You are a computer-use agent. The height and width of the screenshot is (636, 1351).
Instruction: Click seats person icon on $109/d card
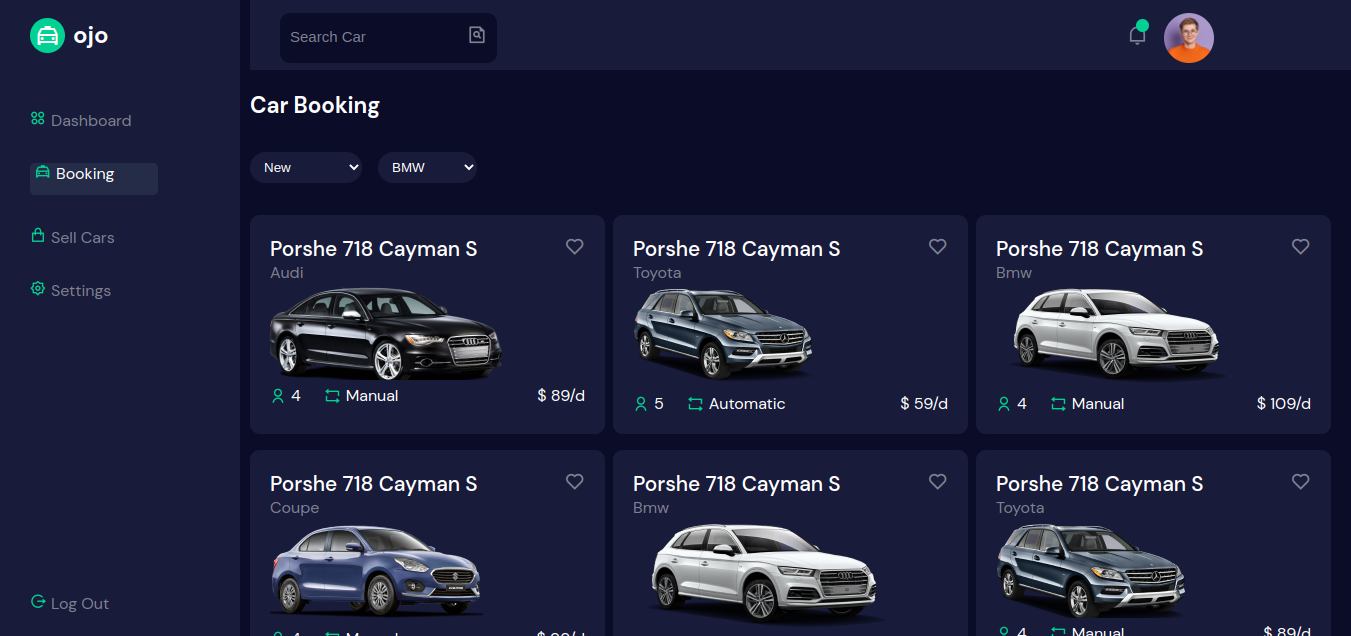[x=1004, y=405]
